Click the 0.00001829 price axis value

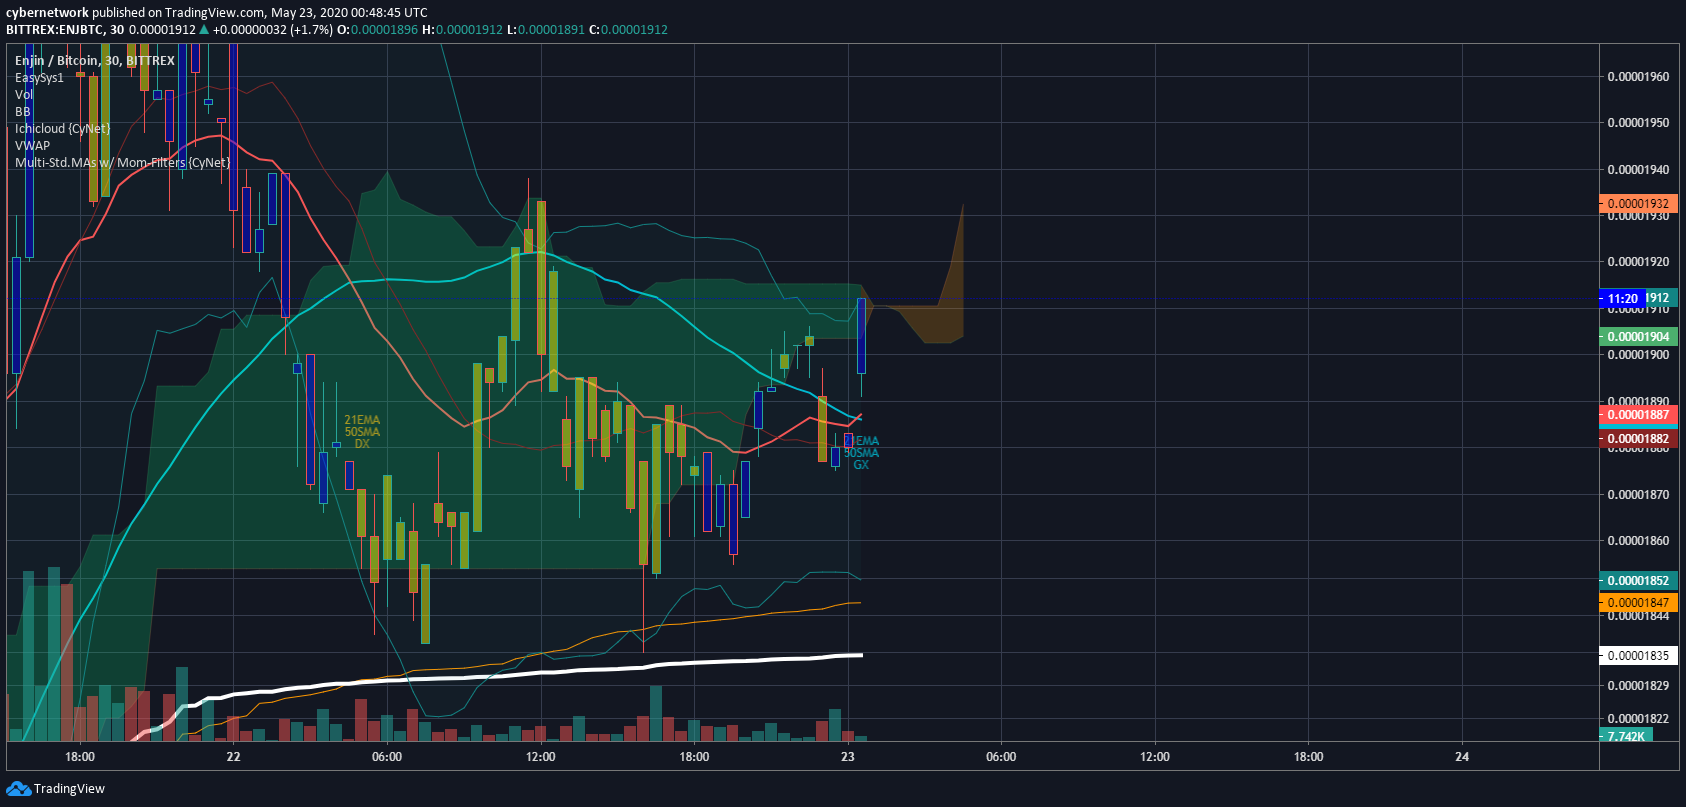click(x=1638, y=686)
